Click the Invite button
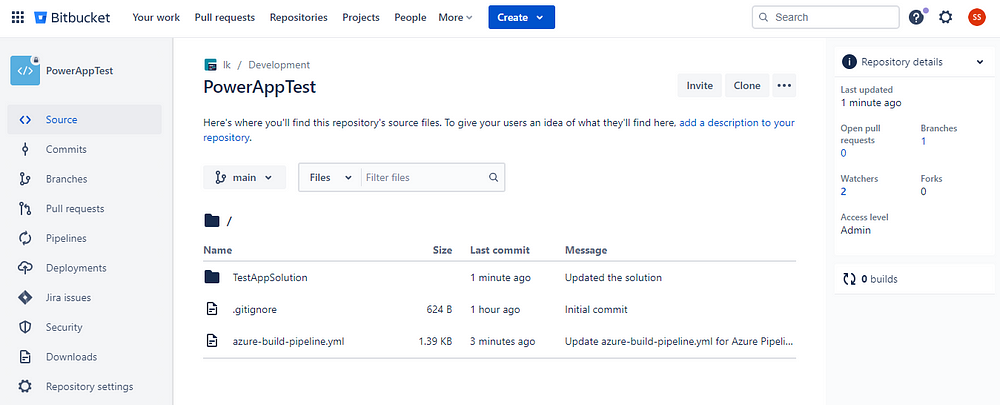1000x405 pixels. (700, 86)
